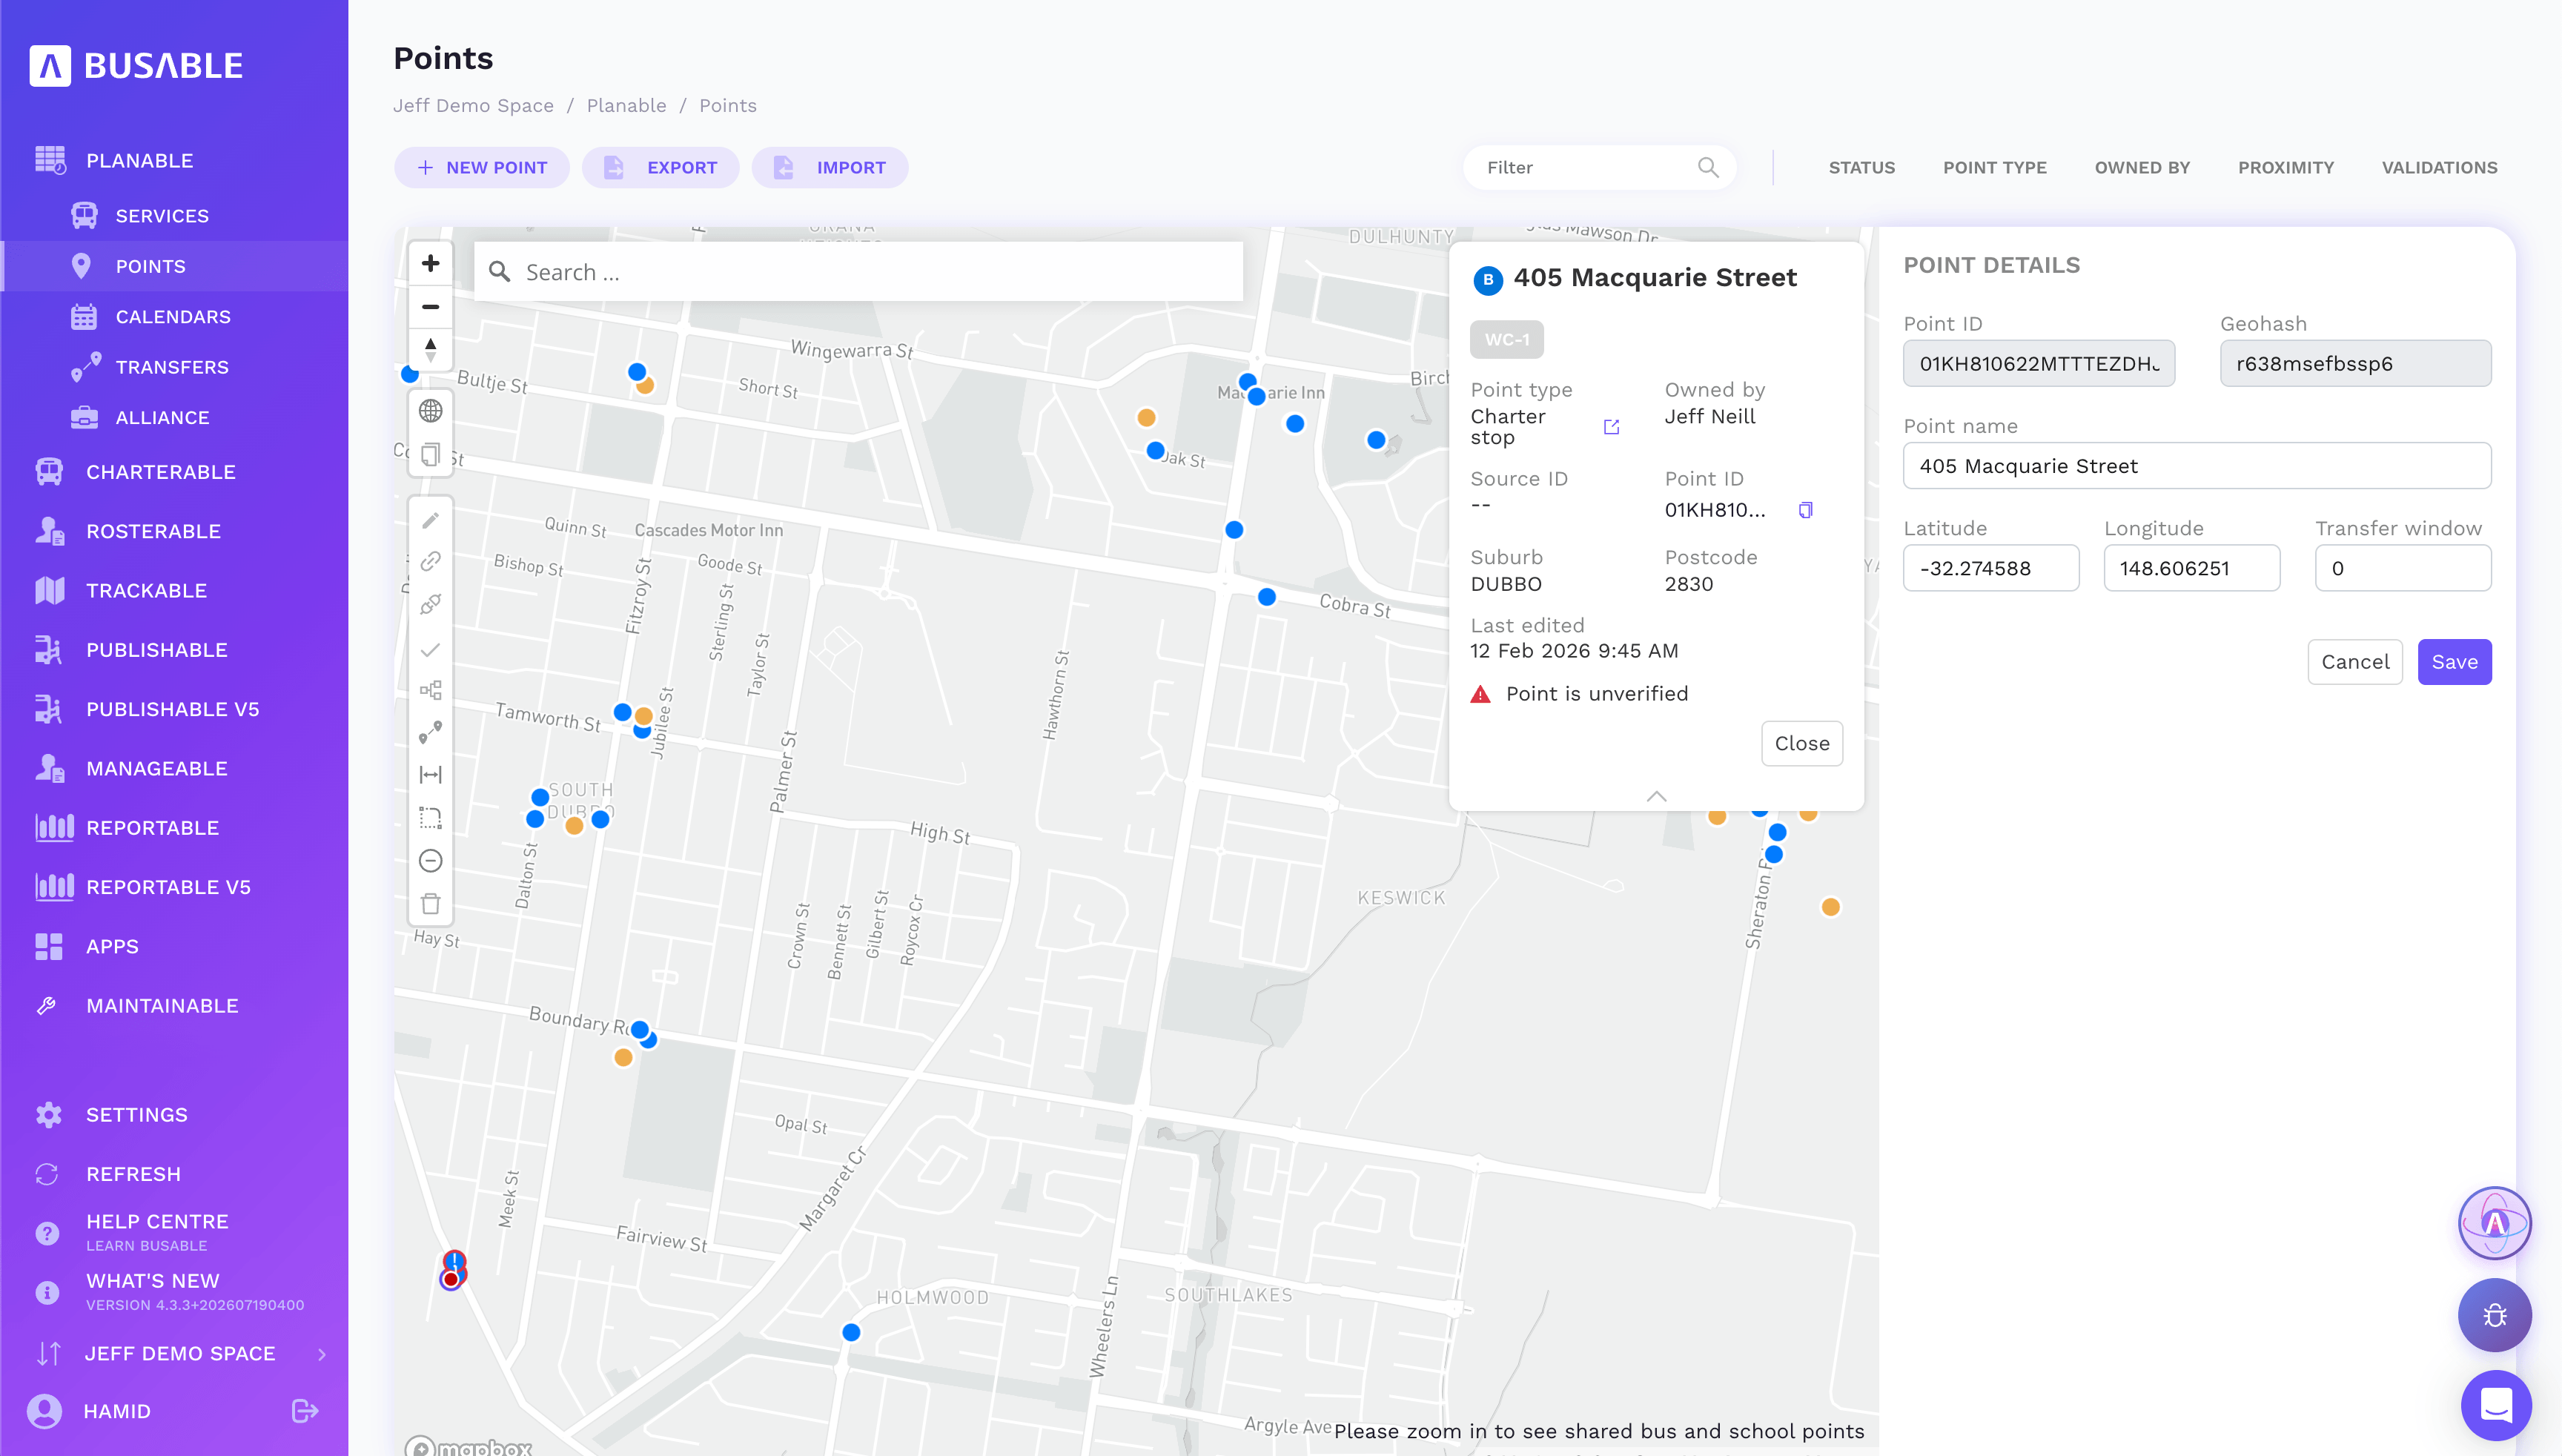Open Charterable module in sidebar

pos(161,472)
